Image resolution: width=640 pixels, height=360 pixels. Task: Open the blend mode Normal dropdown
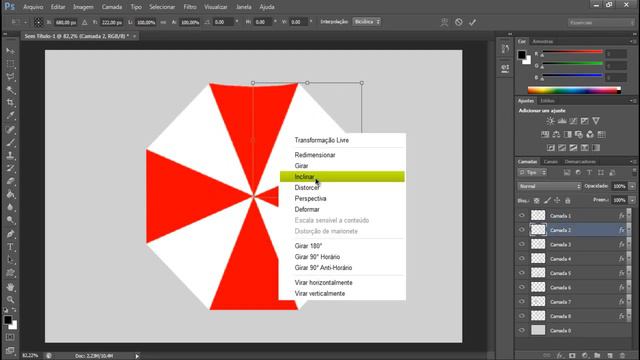coord(549,186)
